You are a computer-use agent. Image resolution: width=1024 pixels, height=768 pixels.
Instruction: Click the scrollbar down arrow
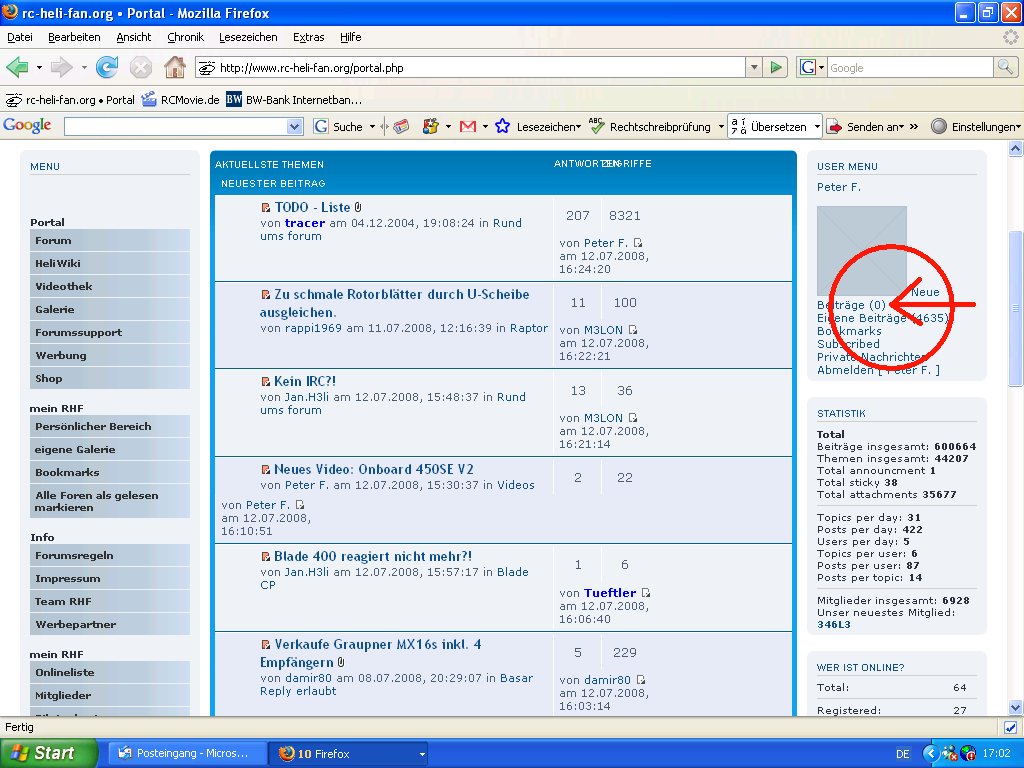1016,707
